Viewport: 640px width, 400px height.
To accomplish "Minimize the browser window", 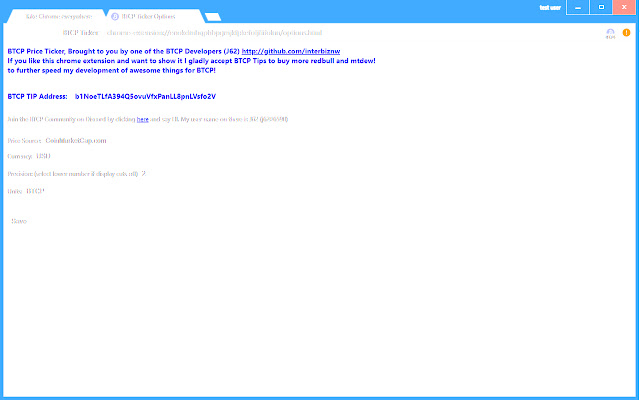I will click(579, 7).
